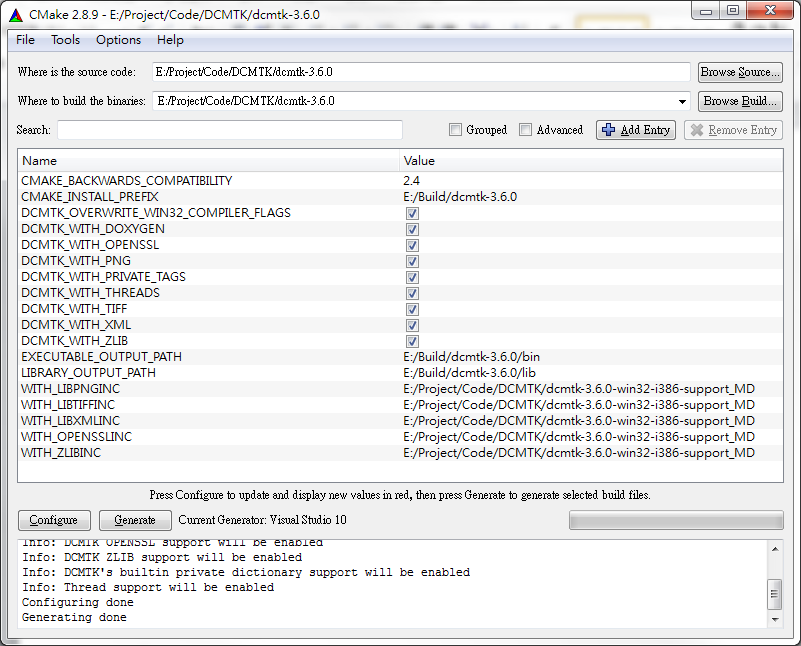Select LIBRARY_OUTPUT_PATH entry
Viewport: 801px width, 646px height.
tap(88, 373)
